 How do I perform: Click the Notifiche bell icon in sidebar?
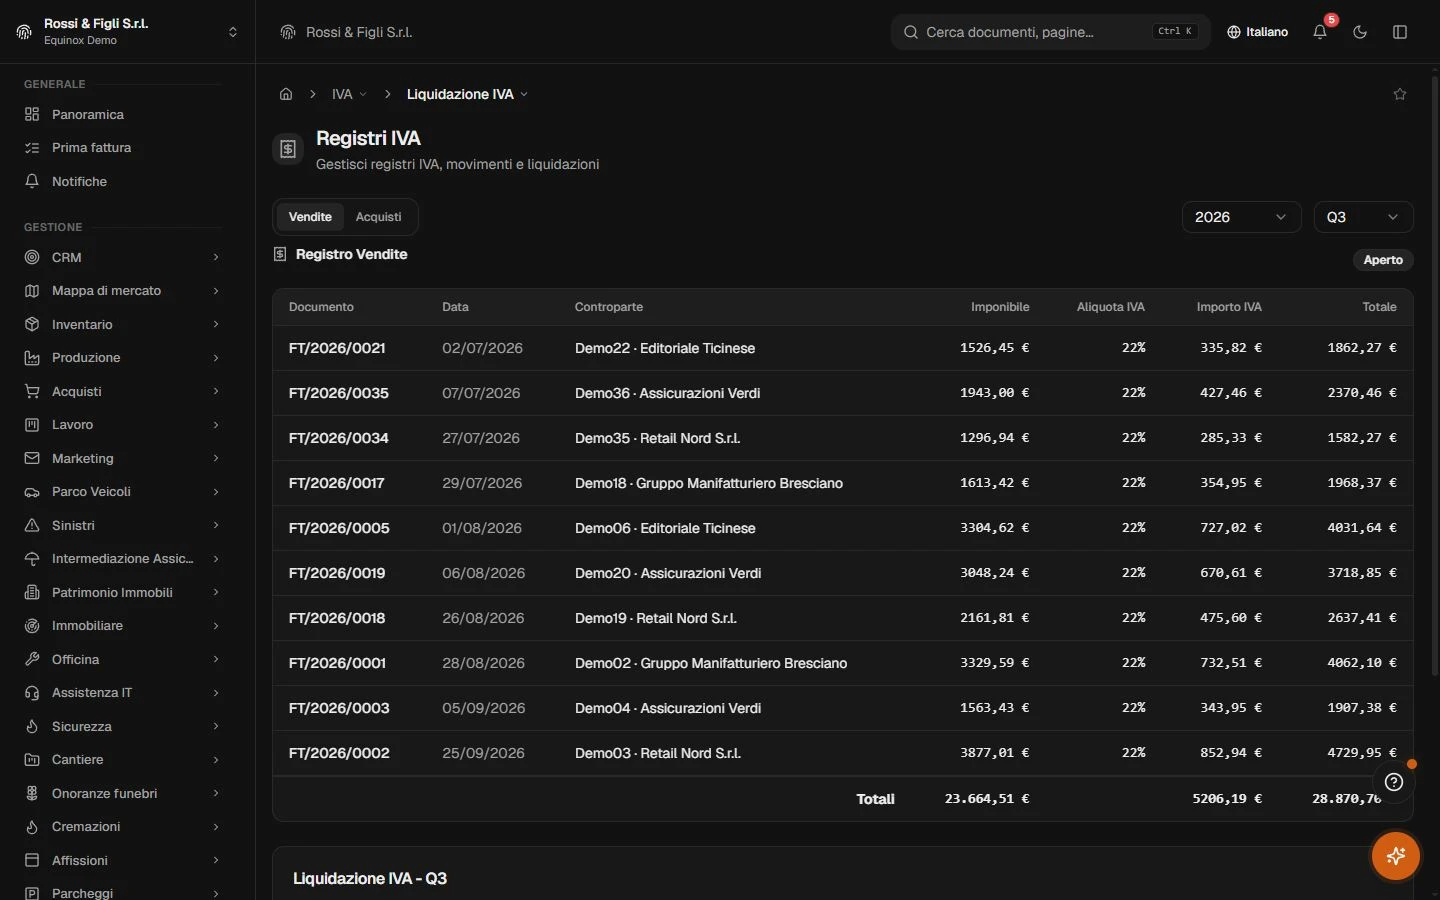point(32,182)
